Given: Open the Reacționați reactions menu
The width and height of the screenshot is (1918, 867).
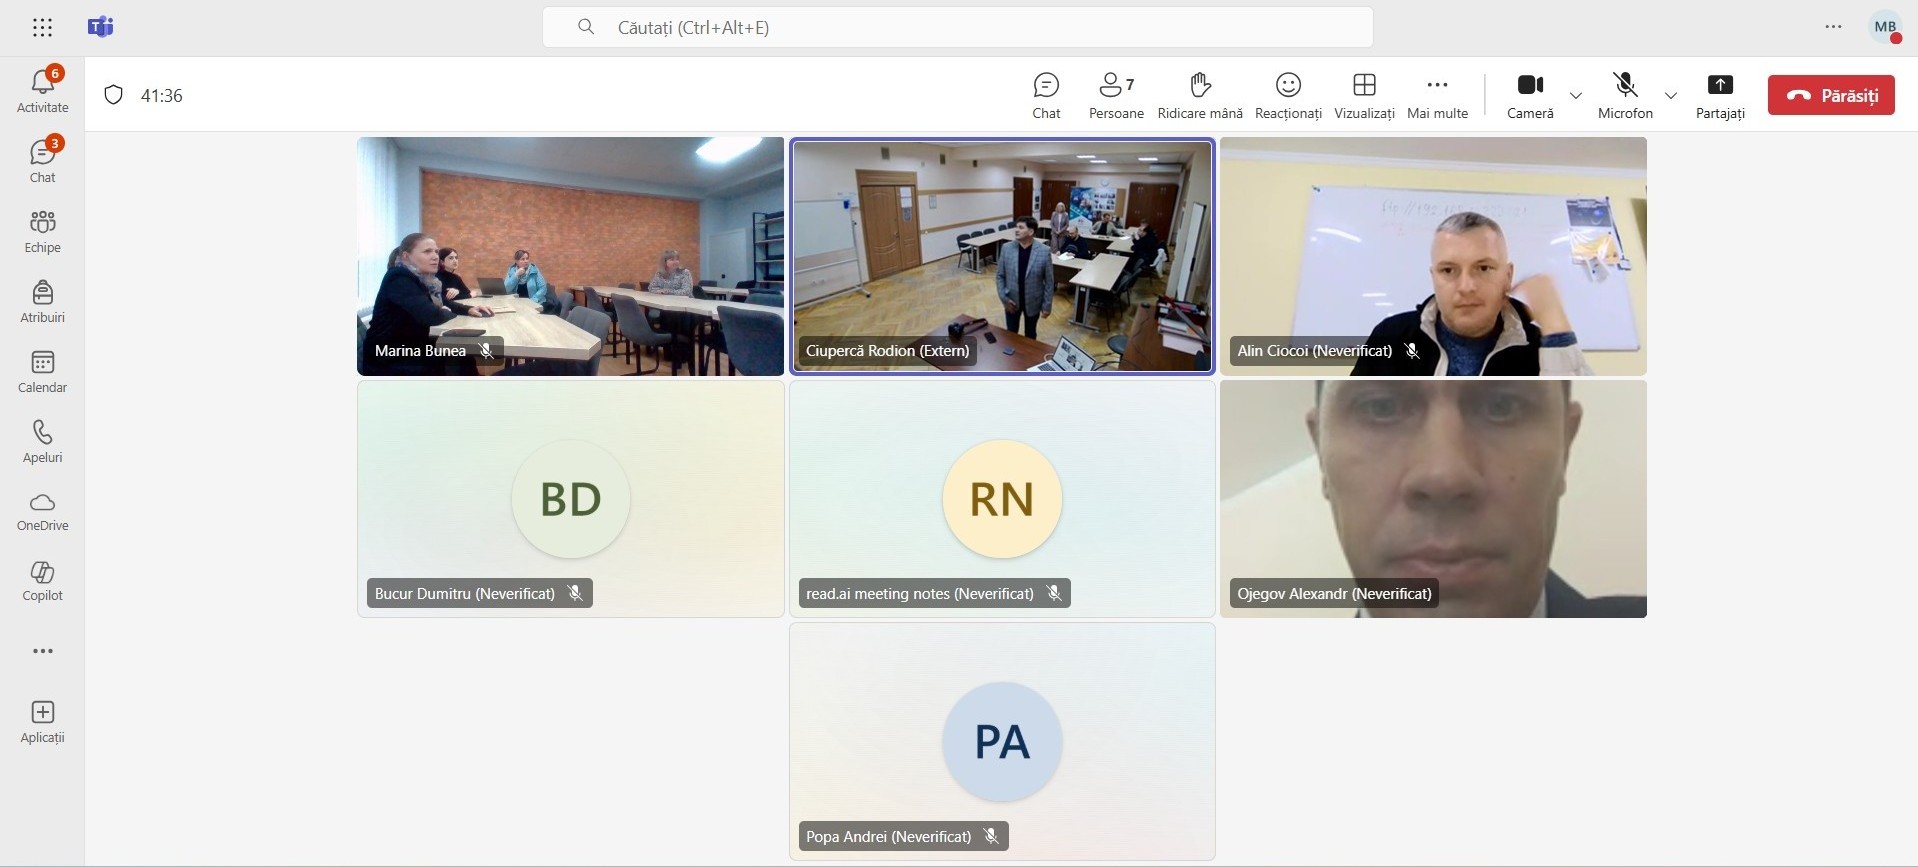Looking at the screenshot, I should pyautogui.click(x=1288, y=95).
